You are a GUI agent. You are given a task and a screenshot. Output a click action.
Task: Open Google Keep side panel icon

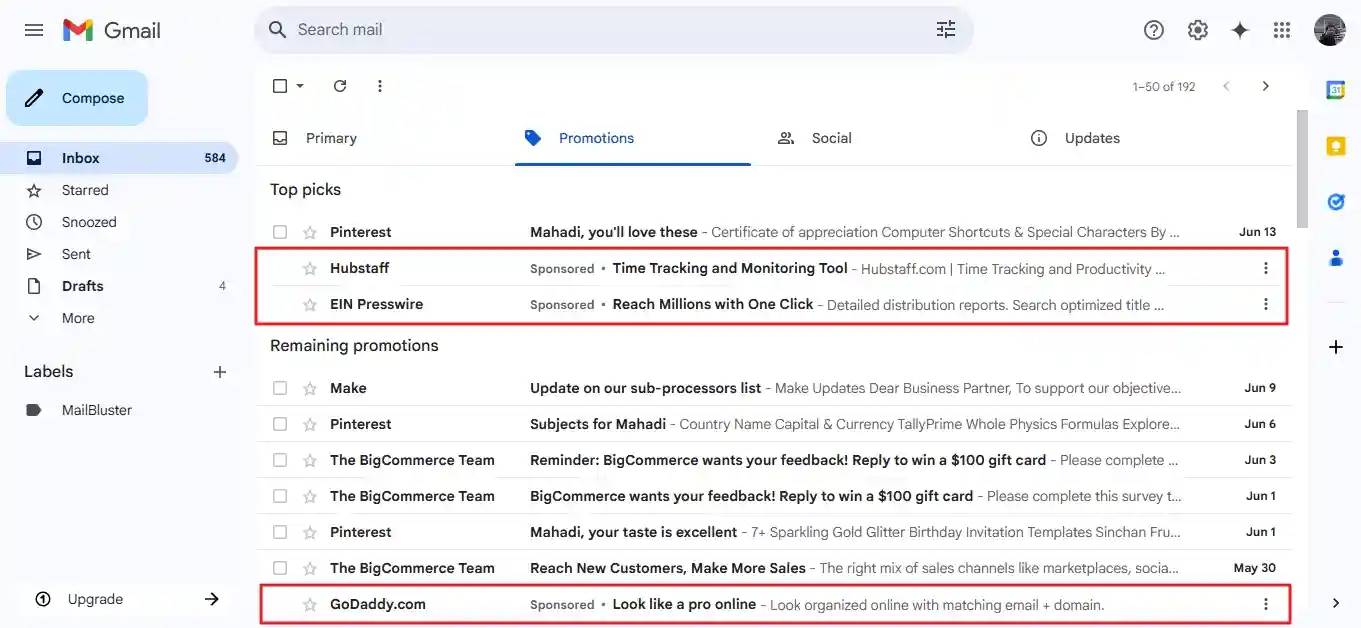click(x=1336, y=146)
